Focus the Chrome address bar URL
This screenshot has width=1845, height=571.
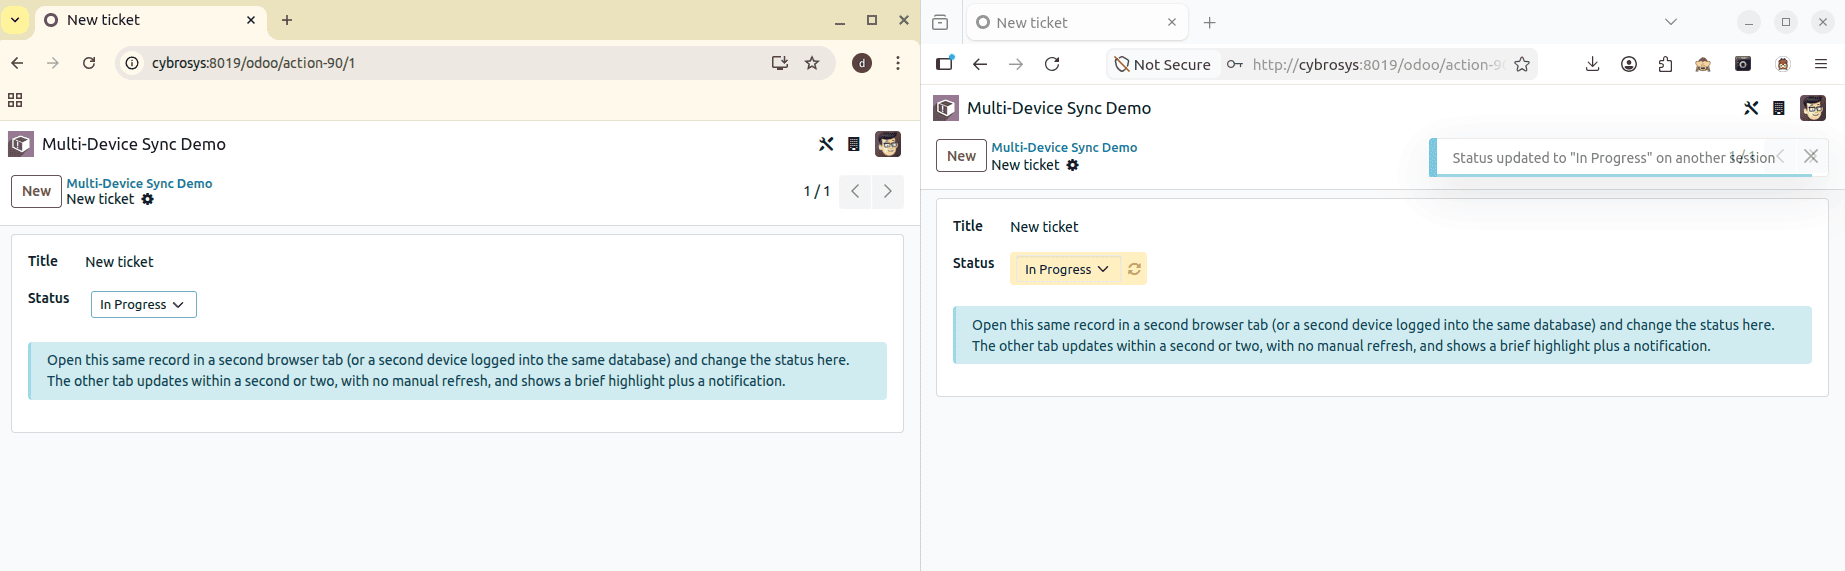[253, 63]
